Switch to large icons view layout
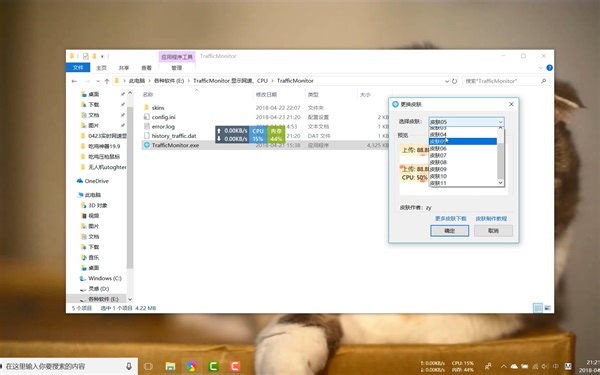Screen dimensions: 600x375 click(548, 308)
